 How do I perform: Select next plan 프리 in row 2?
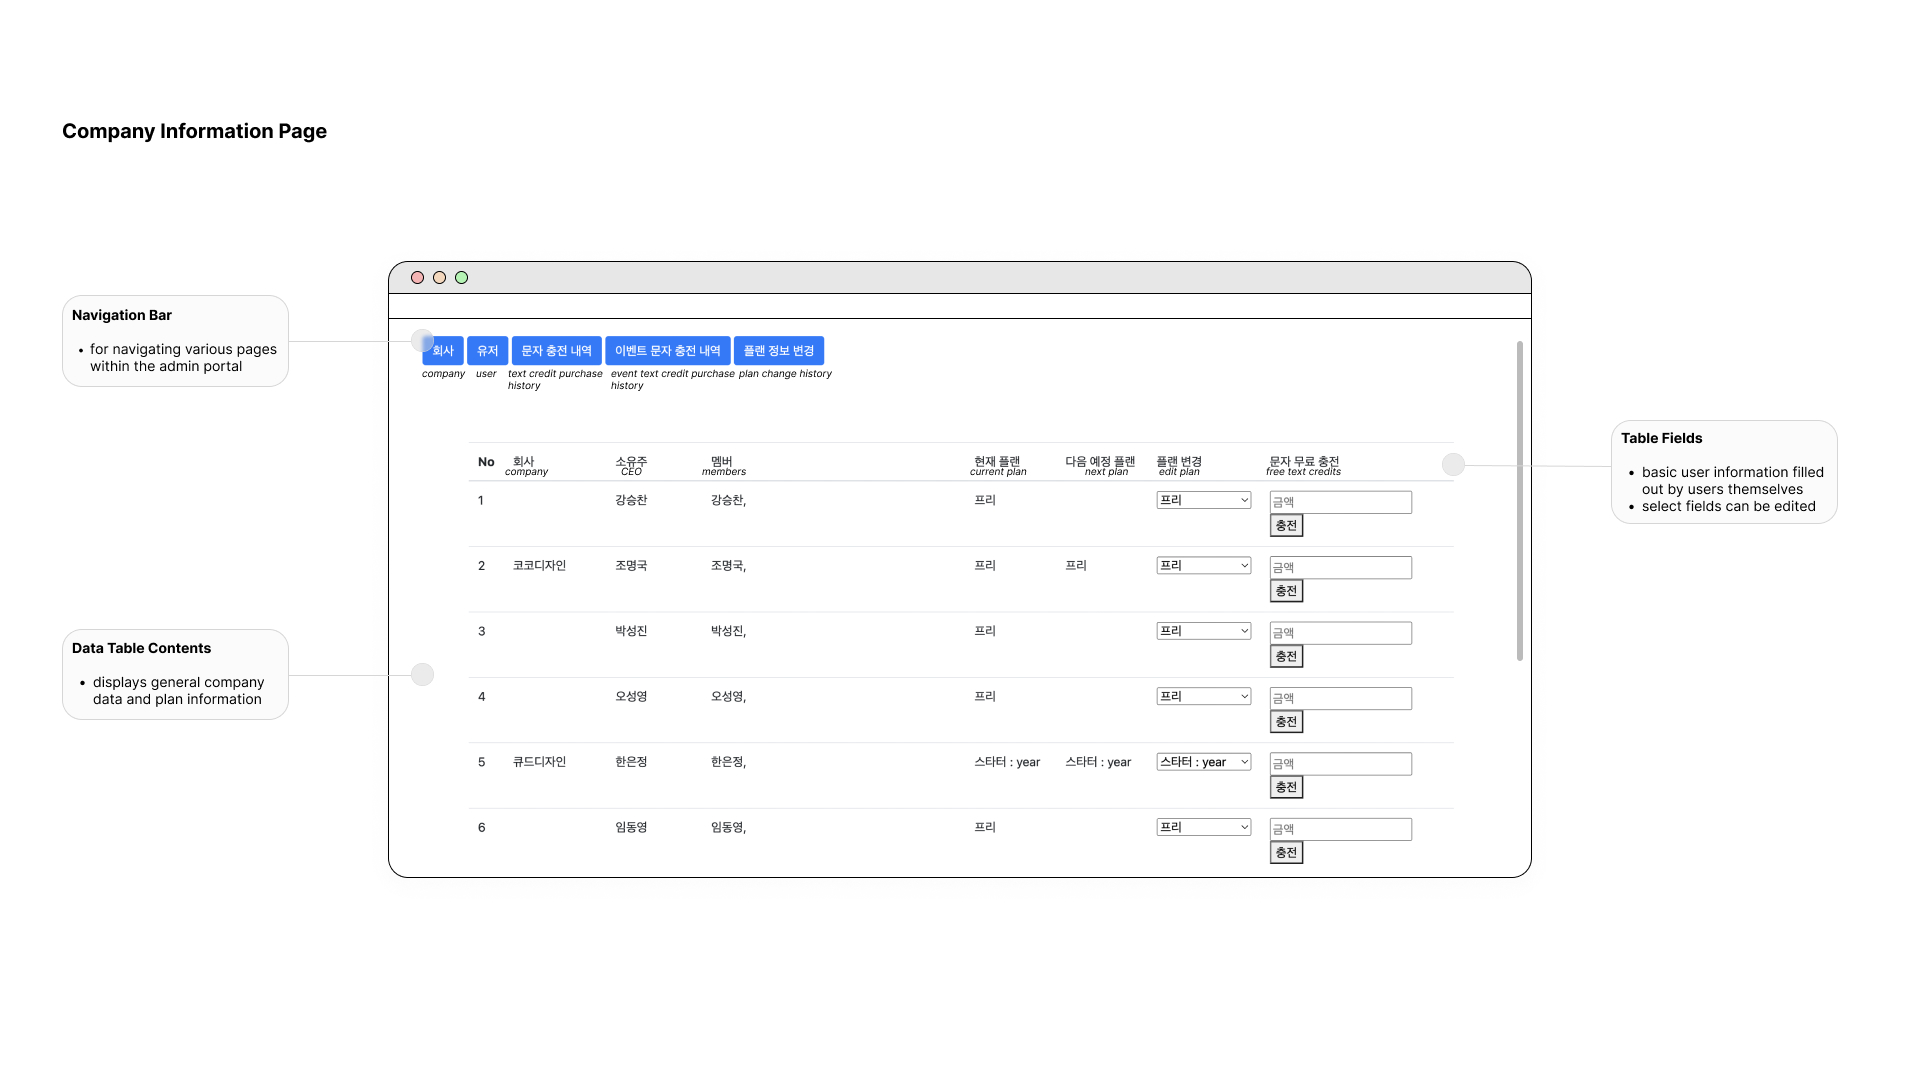tap(1076, 566)
